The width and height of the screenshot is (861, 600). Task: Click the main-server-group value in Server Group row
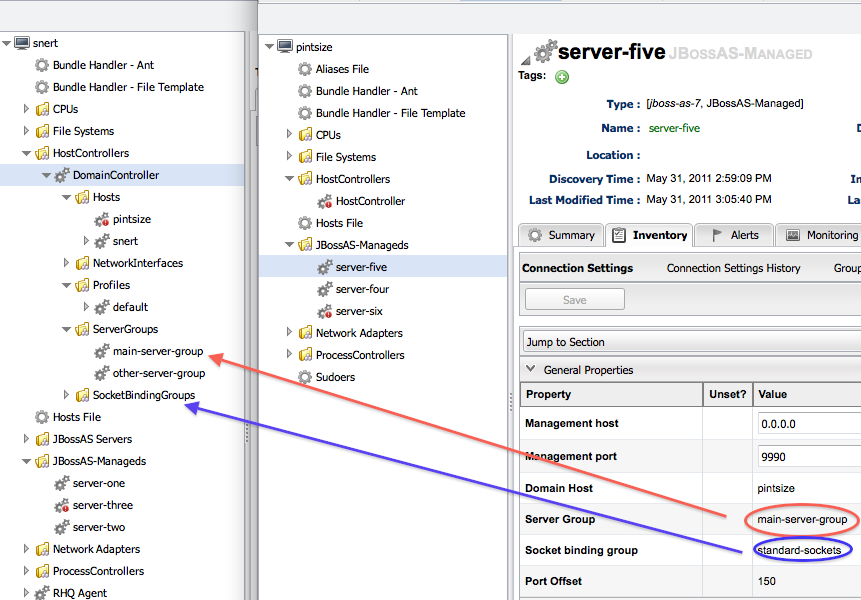(802, 519)
